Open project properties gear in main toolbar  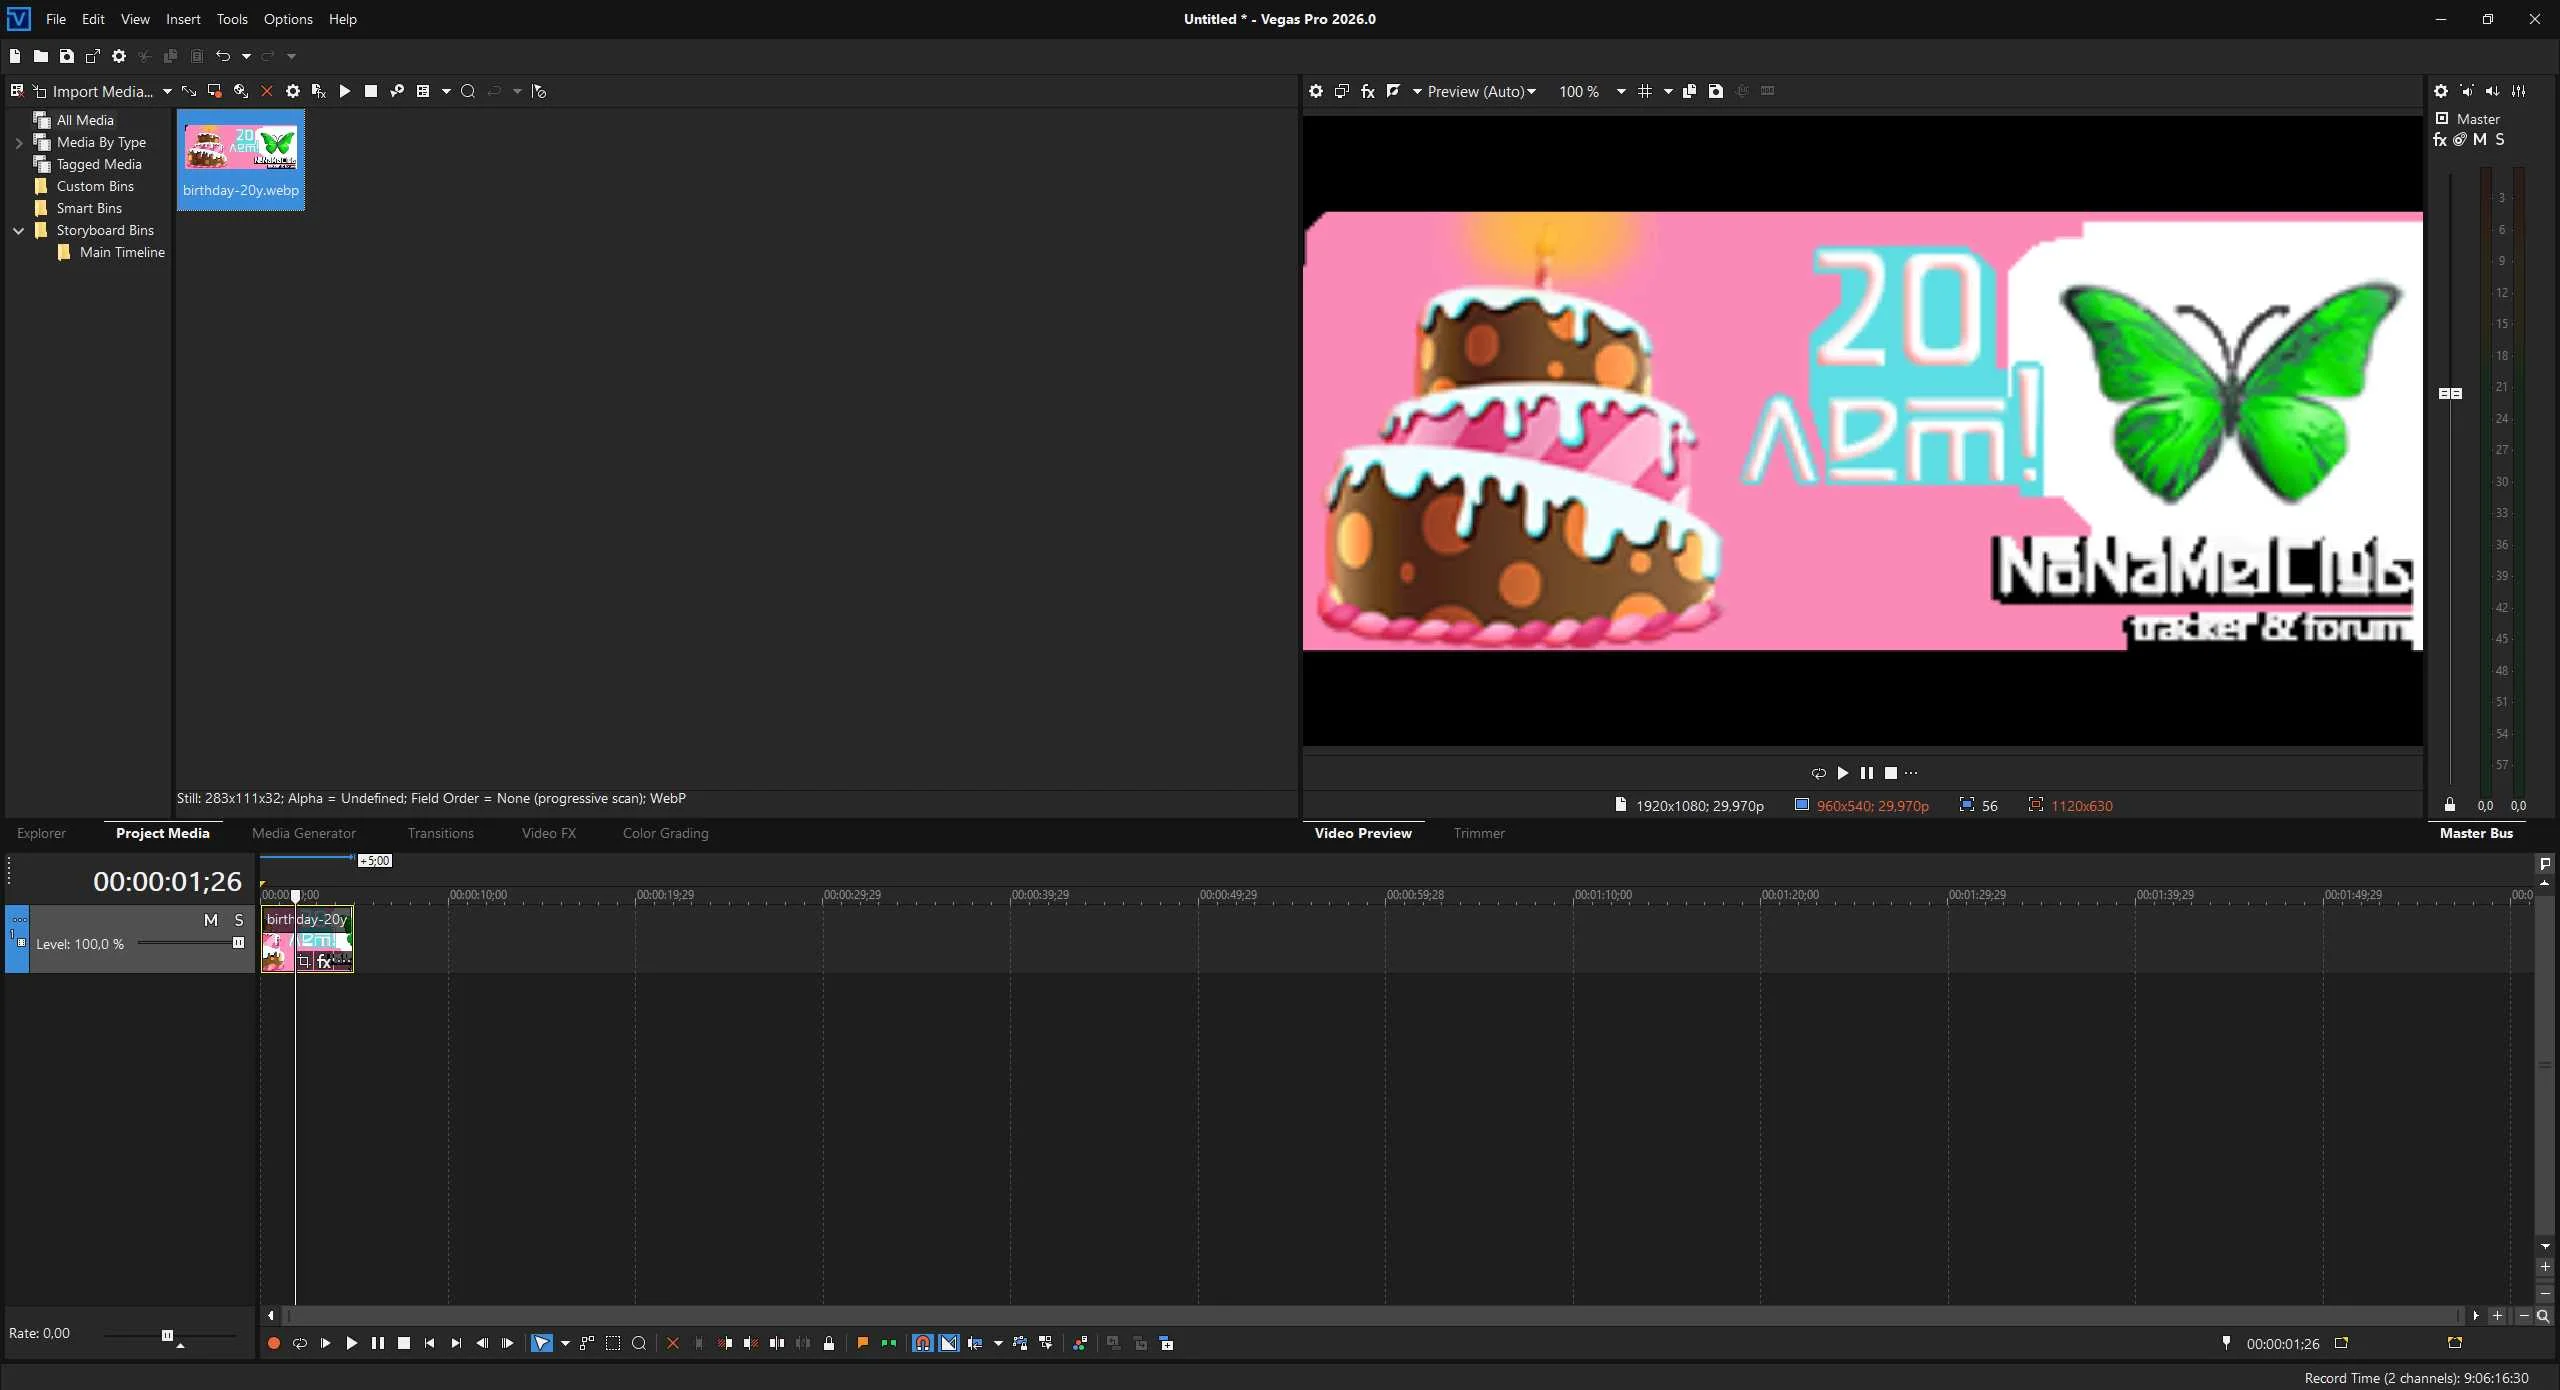(119, 56)
